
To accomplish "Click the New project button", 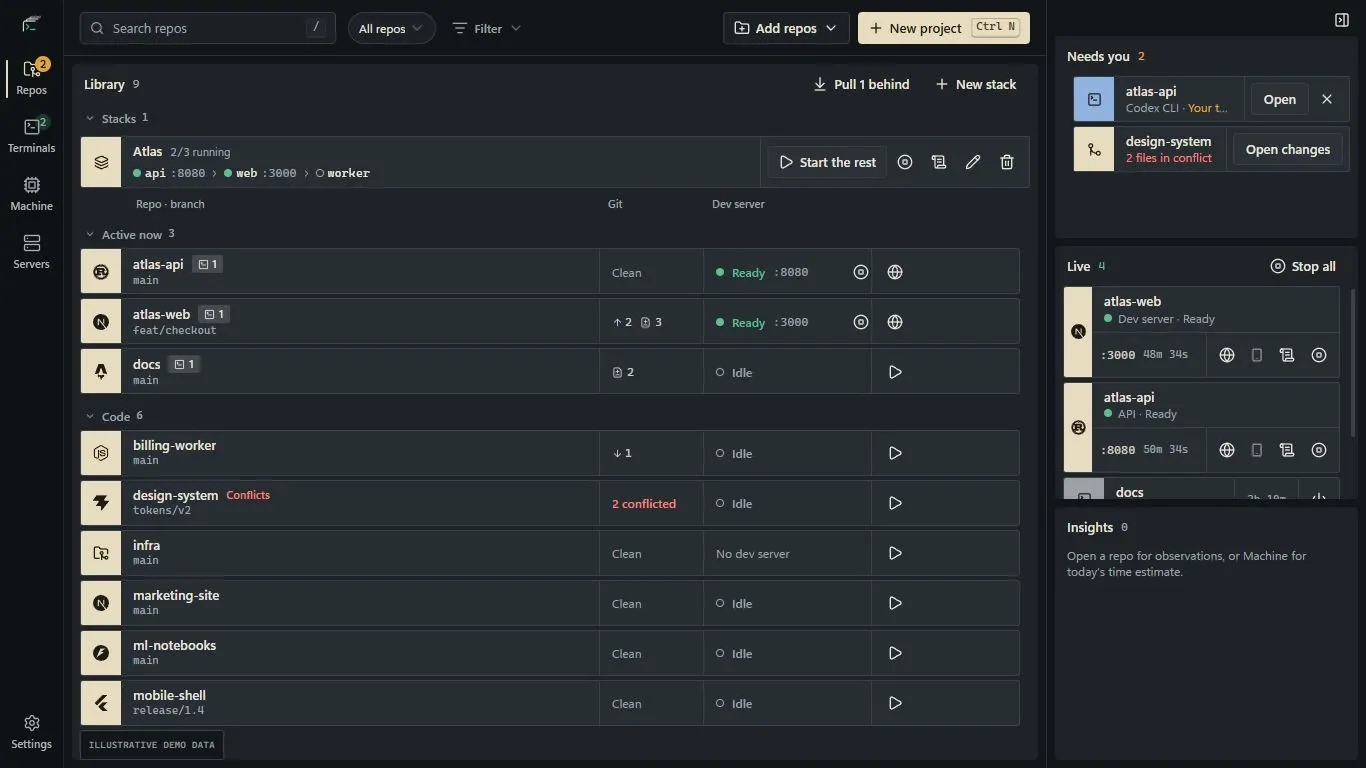I will click(944, 28).
